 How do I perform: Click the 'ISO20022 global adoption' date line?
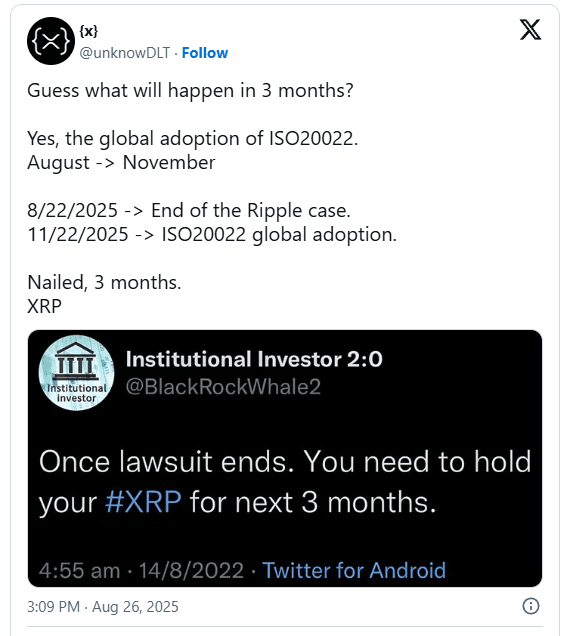pyautogui.click(x=212, y=234)
